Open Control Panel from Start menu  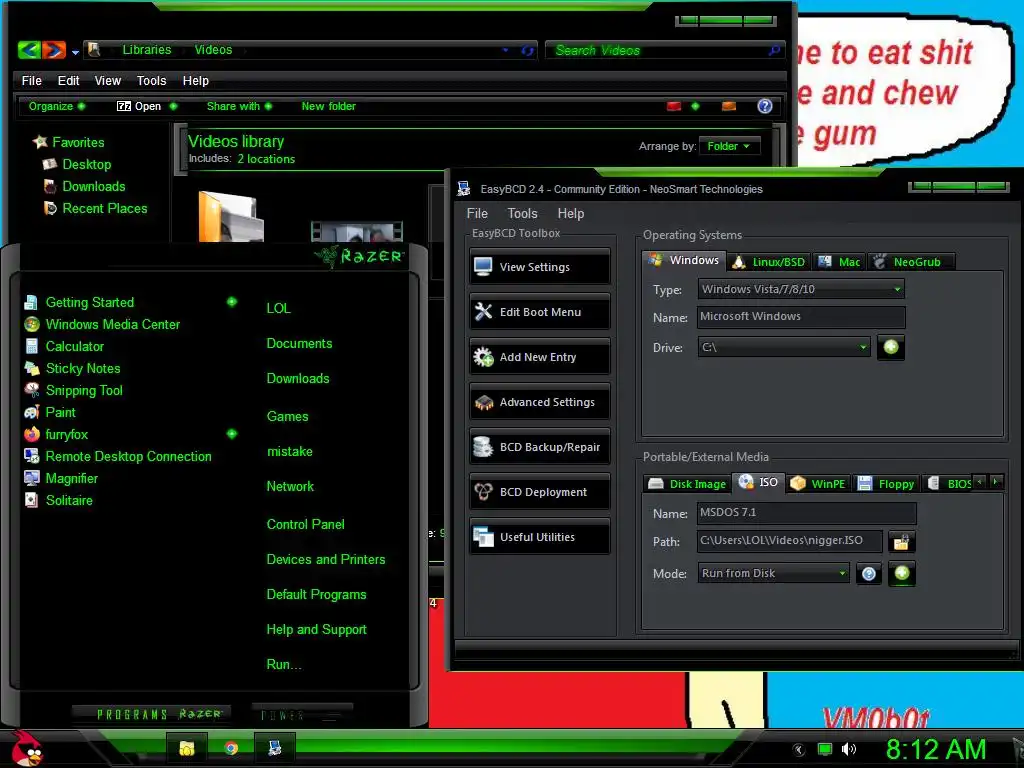305,524
